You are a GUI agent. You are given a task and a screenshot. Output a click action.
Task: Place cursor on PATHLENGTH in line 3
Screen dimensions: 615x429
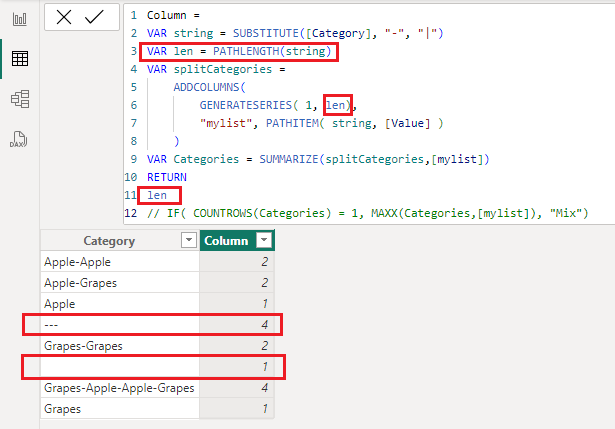(x=246, y=51)
